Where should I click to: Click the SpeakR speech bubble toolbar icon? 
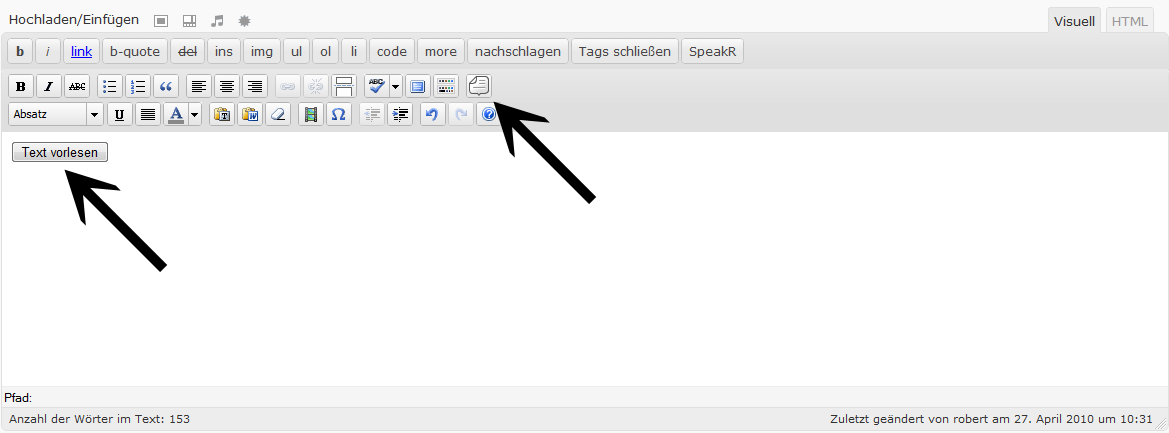pyautogui.click(x=479, y=86)
